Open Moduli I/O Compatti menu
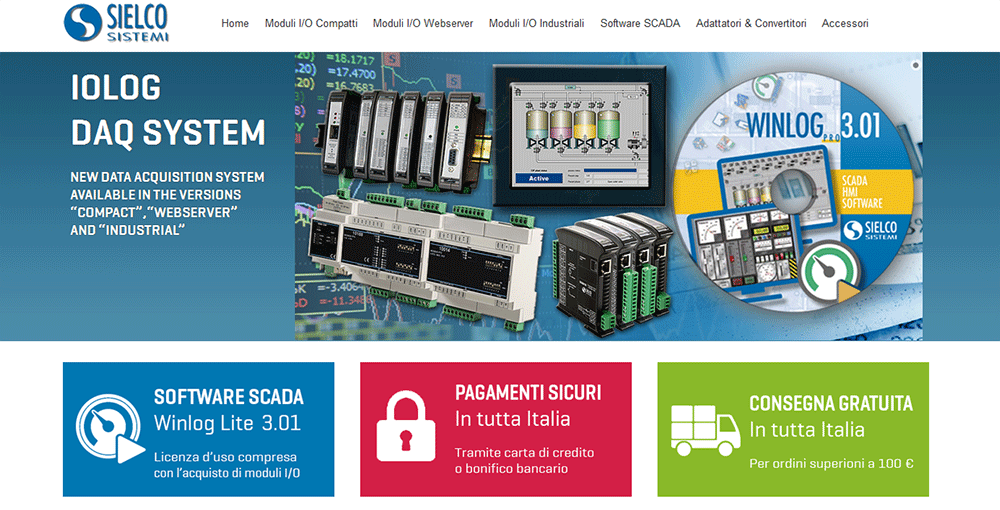The image size is (1000, 510). click(311, 23)
